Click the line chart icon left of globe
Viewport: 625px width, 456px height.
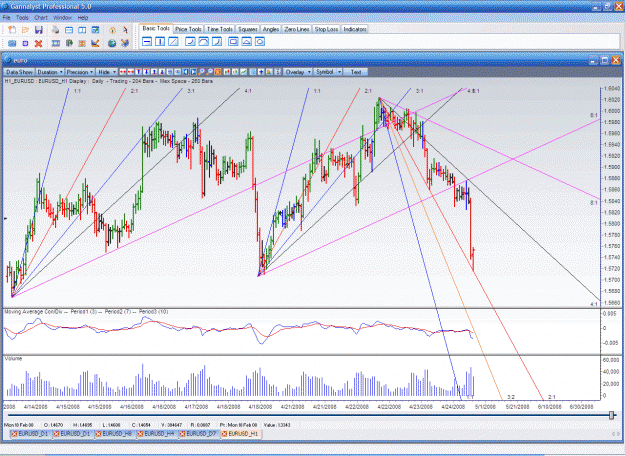[95, 43]
